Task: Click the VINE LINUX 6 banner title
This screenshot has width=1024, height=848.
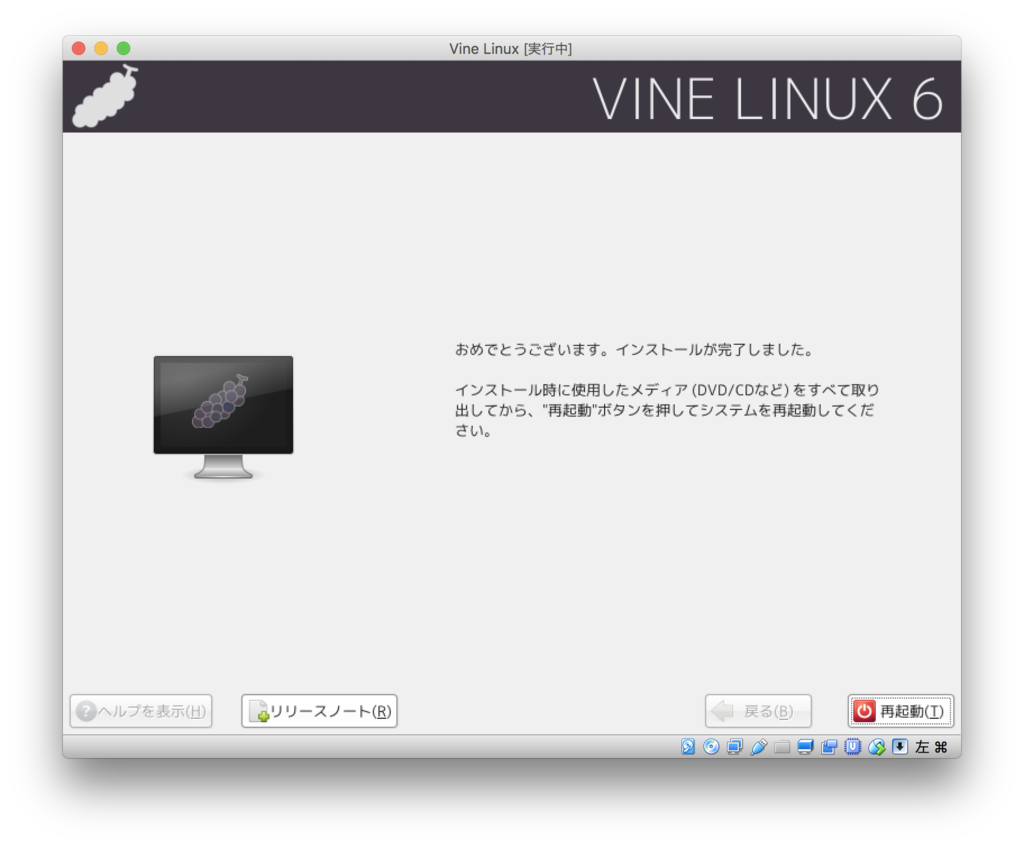Action: (x=768, y=99)
